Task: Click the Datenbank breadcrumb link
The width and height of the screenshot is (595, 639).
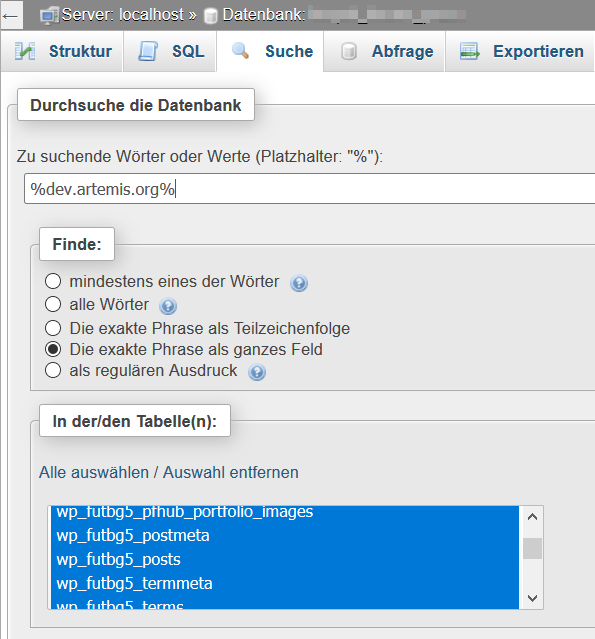Action: [344, 15]
